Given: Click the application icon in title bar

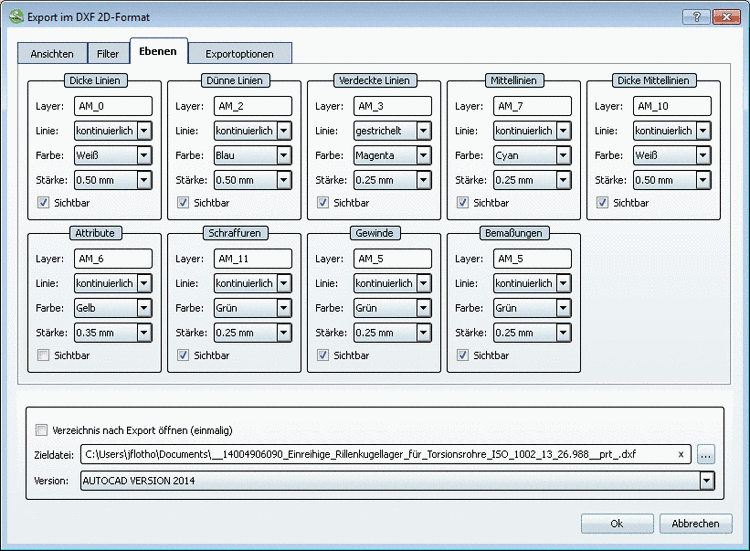Looking at the screenshot, I should [x=16, y=17].
